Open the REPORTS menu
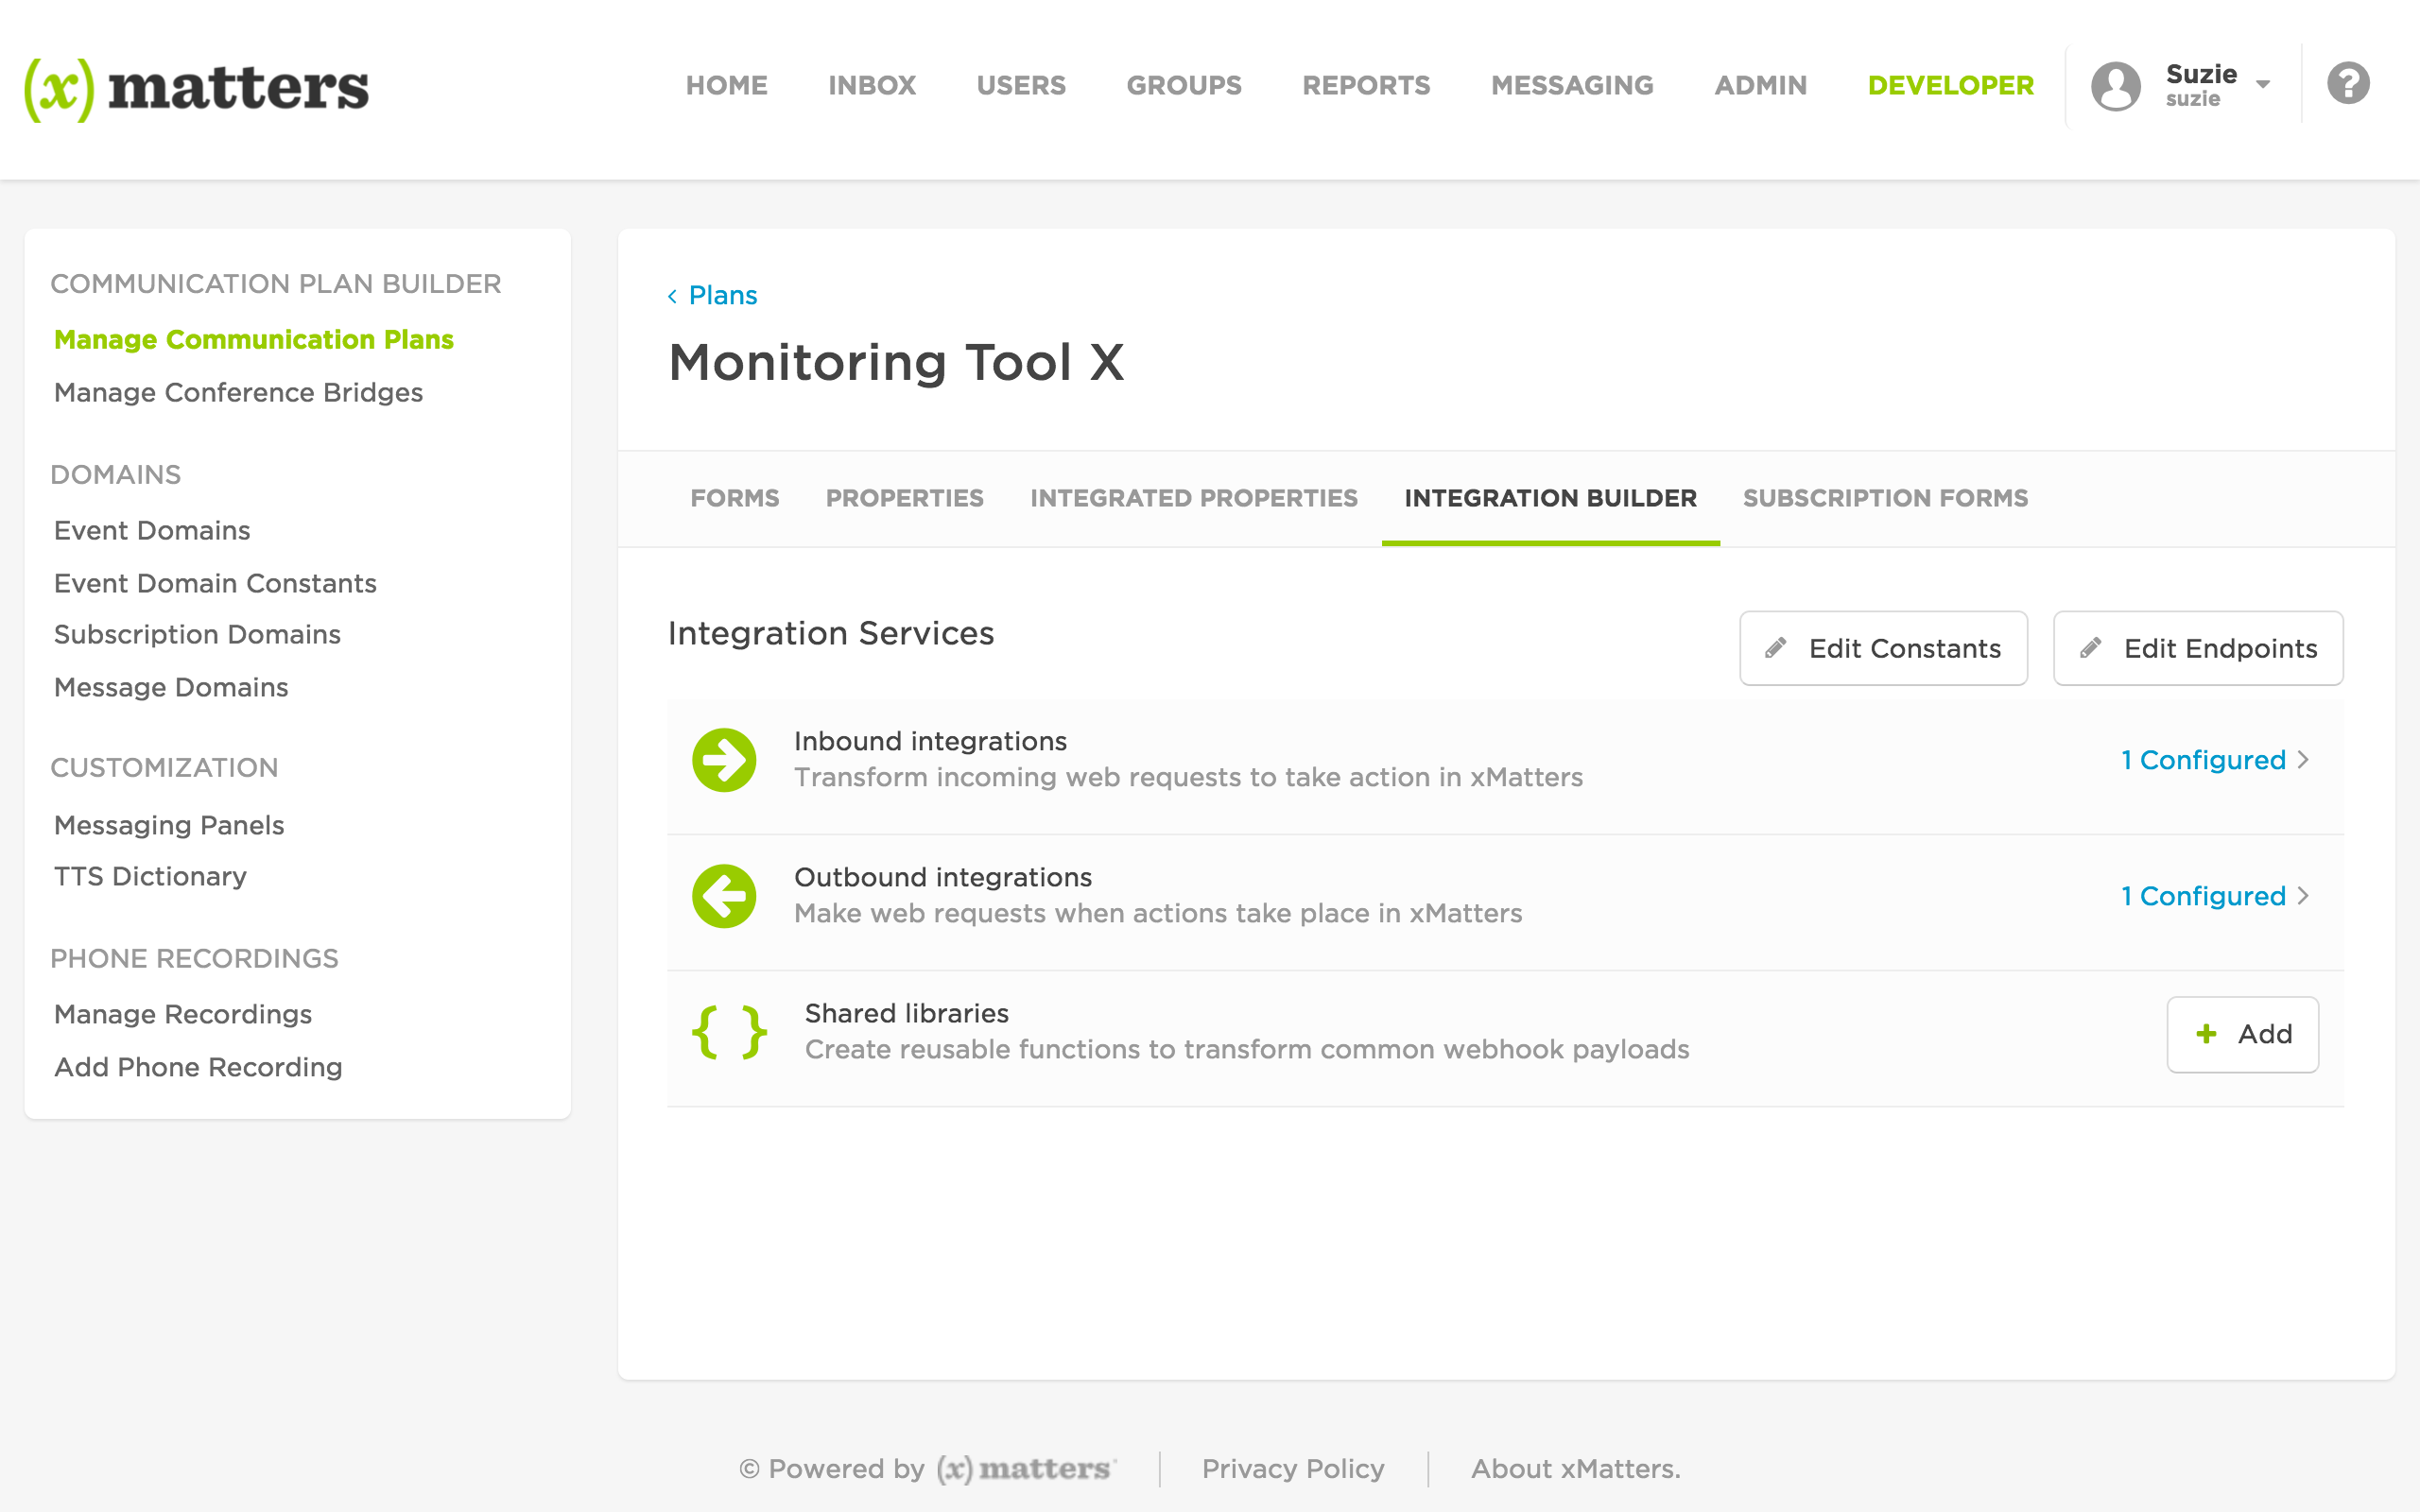 1366,86
